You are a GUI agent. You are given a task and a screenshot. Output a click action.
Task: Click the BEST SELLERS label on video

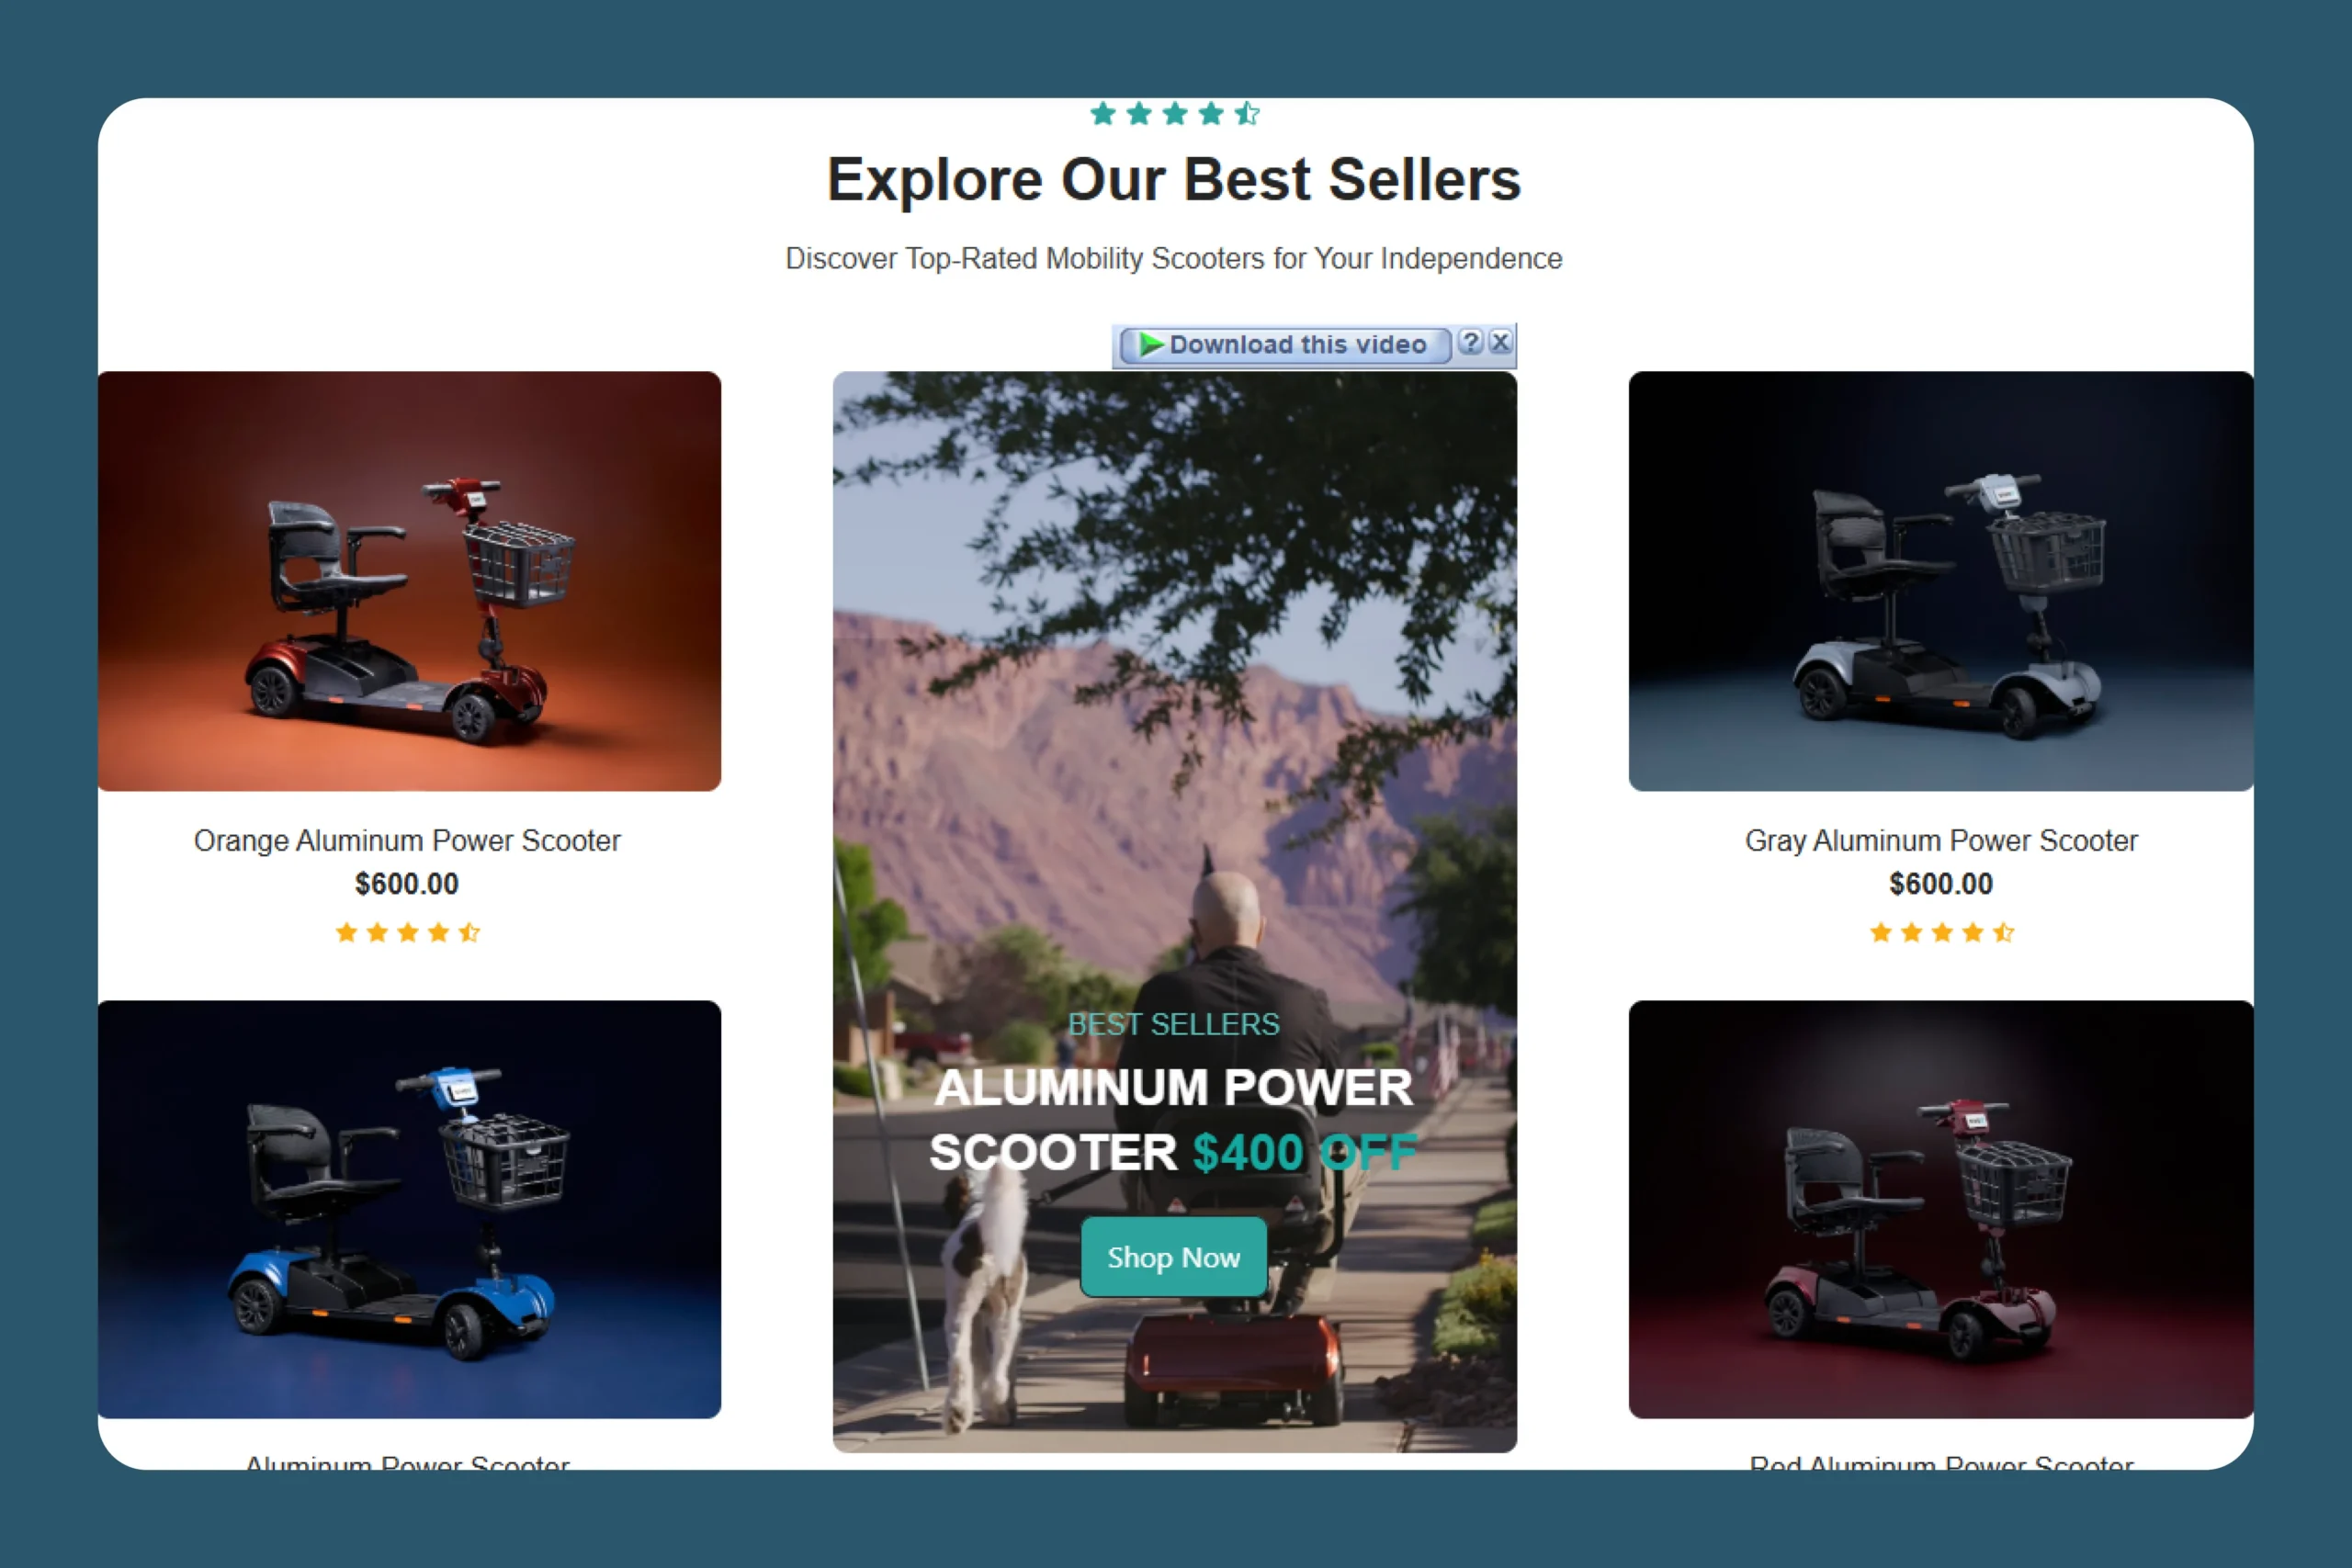[1174, 1024]
